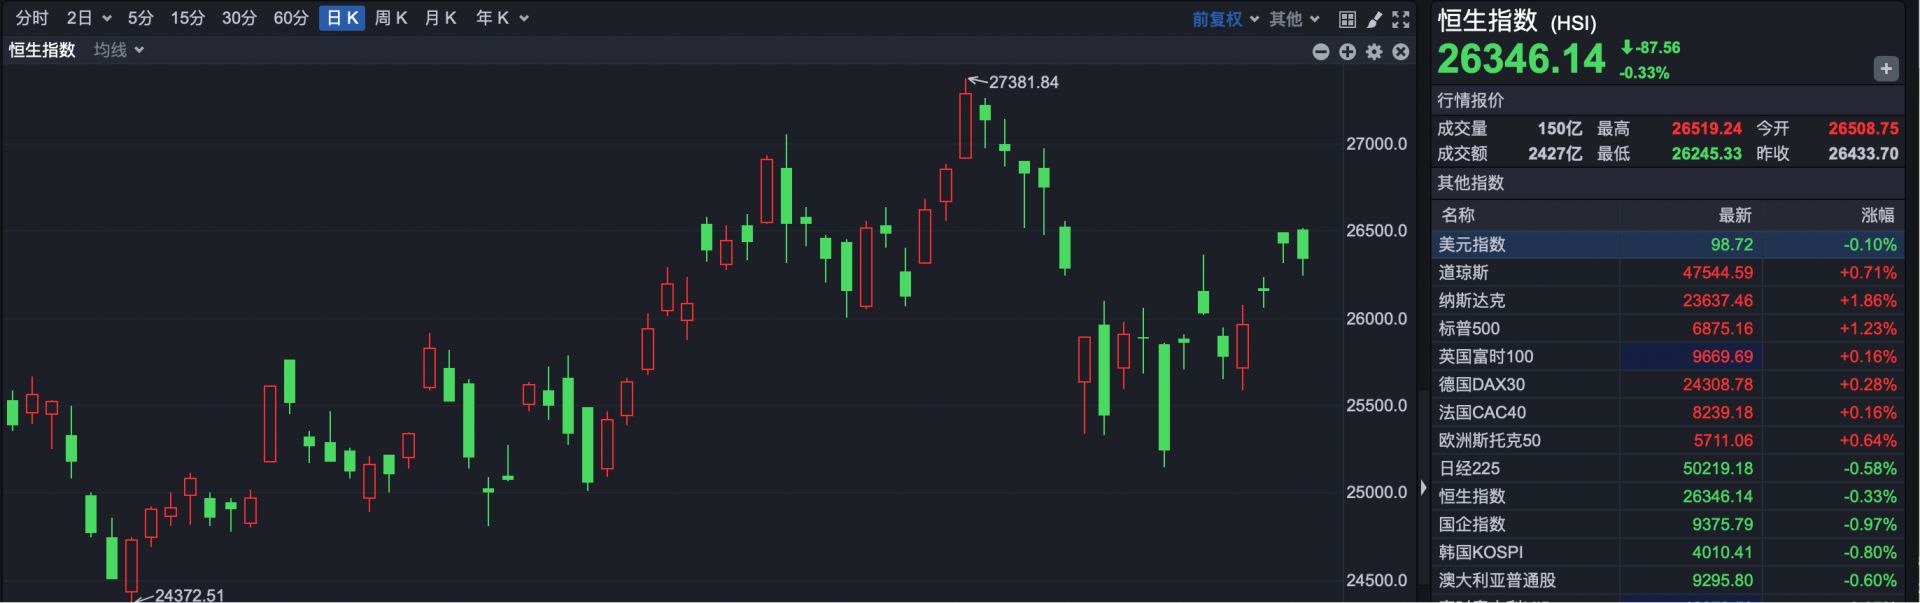This screenshot has height=603, width=1920.
Task: Open the 其他 options dropdown
Action: (x=1294, y=19)
